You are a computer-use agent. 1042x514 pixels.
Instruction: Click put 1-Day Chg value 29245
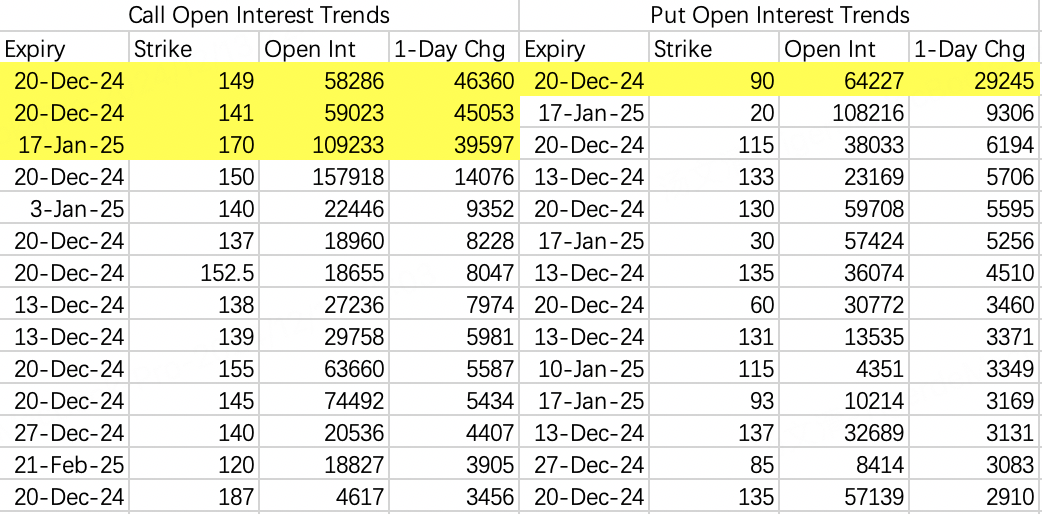pyautogui.click(x=974, y=81)
